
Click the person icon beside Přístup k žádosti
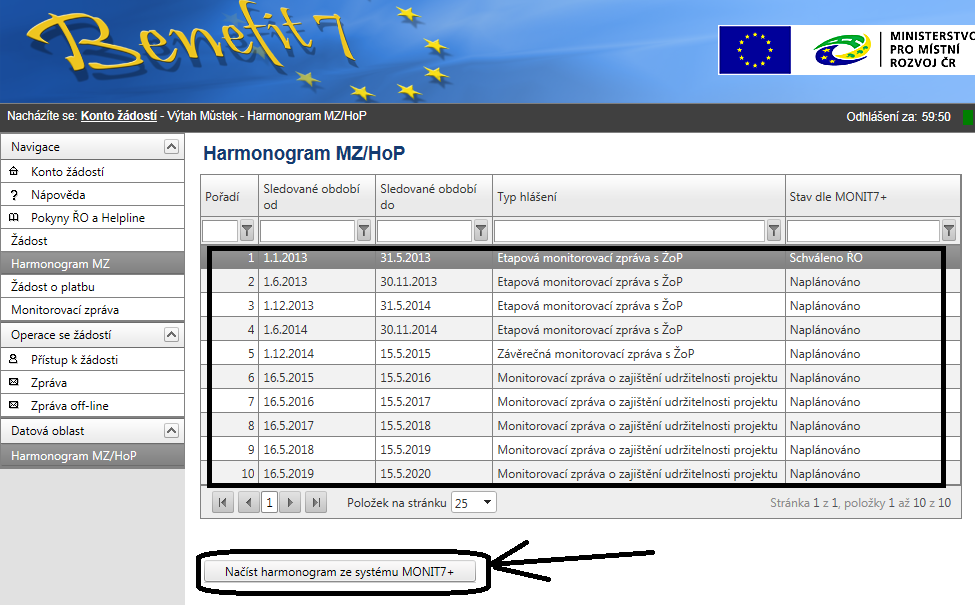[14, 359]
